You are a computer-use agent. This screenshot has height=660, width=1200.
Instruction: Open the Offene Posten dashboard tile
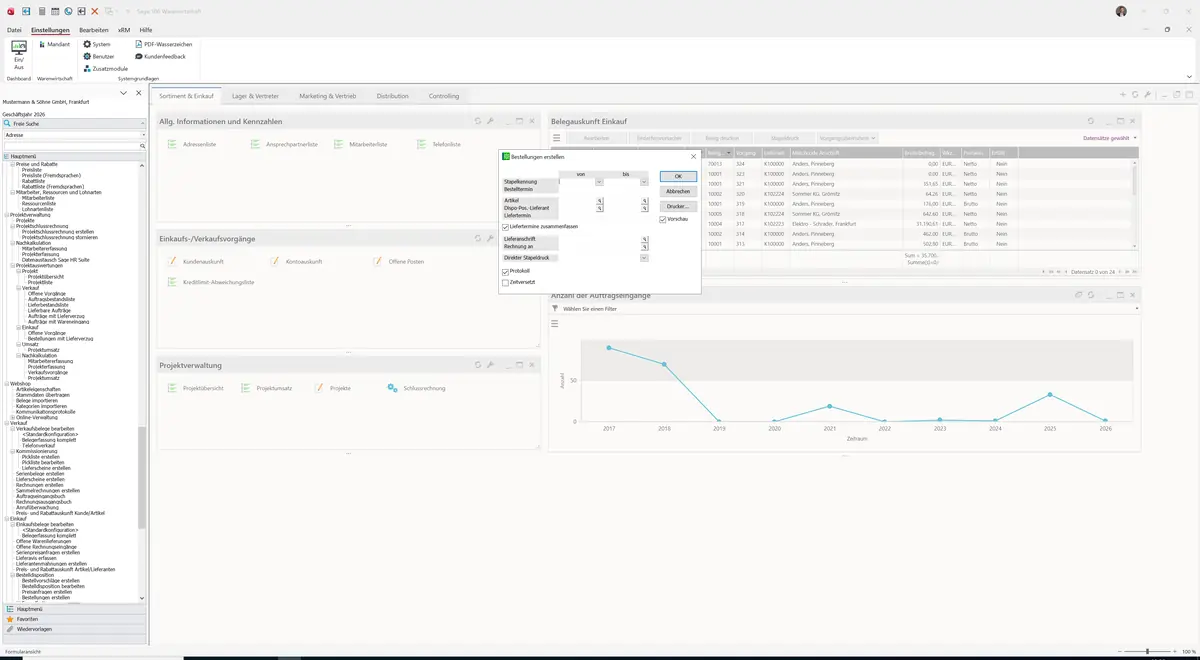tap(398, 262)
